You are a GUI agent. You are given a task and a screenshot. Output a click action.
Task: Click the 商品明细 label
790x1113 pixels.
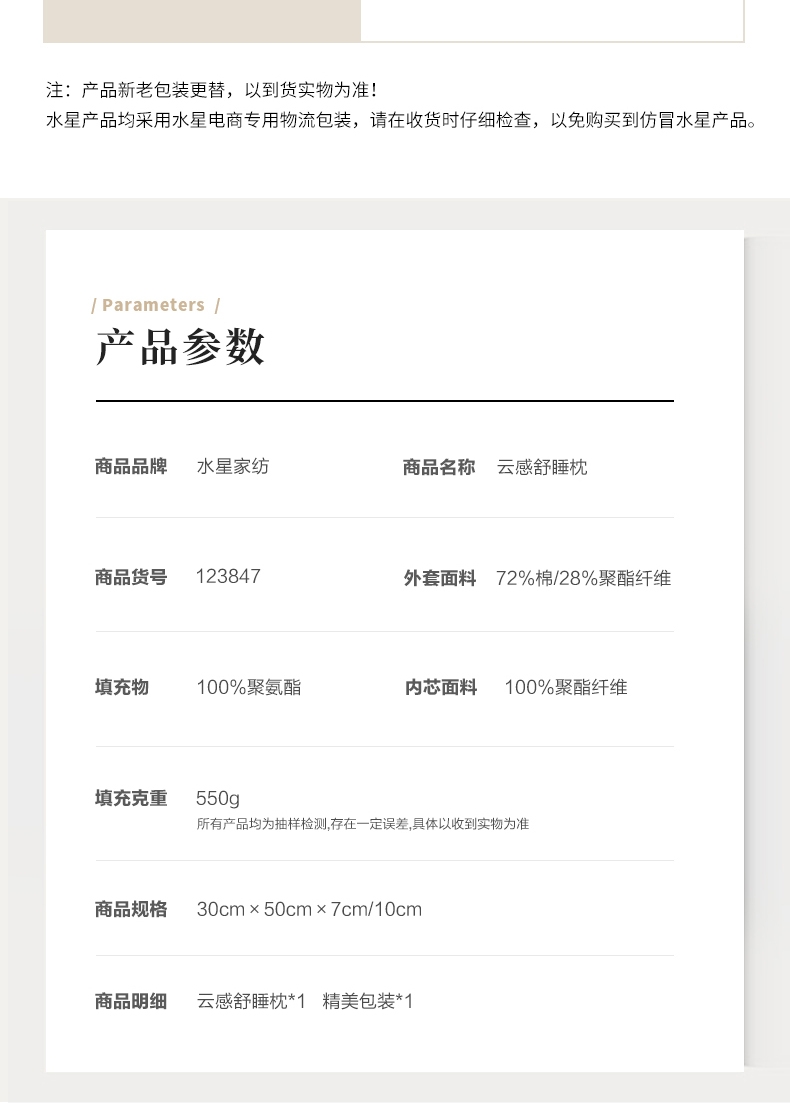pos(131,1002)
